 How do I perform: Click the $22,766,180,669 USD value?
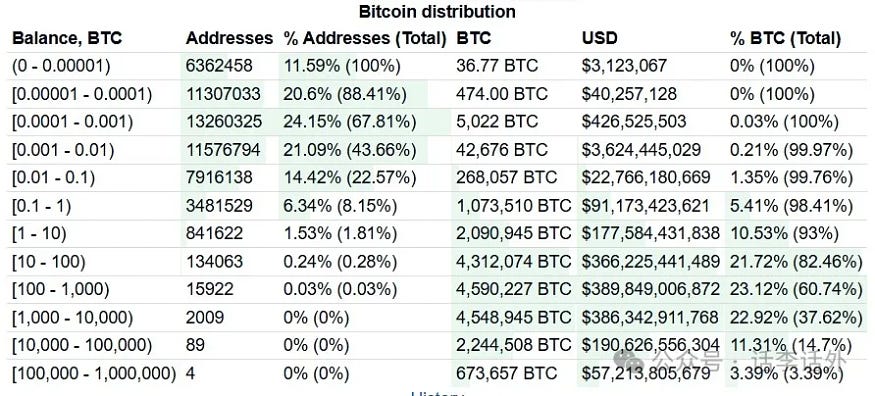646,177
